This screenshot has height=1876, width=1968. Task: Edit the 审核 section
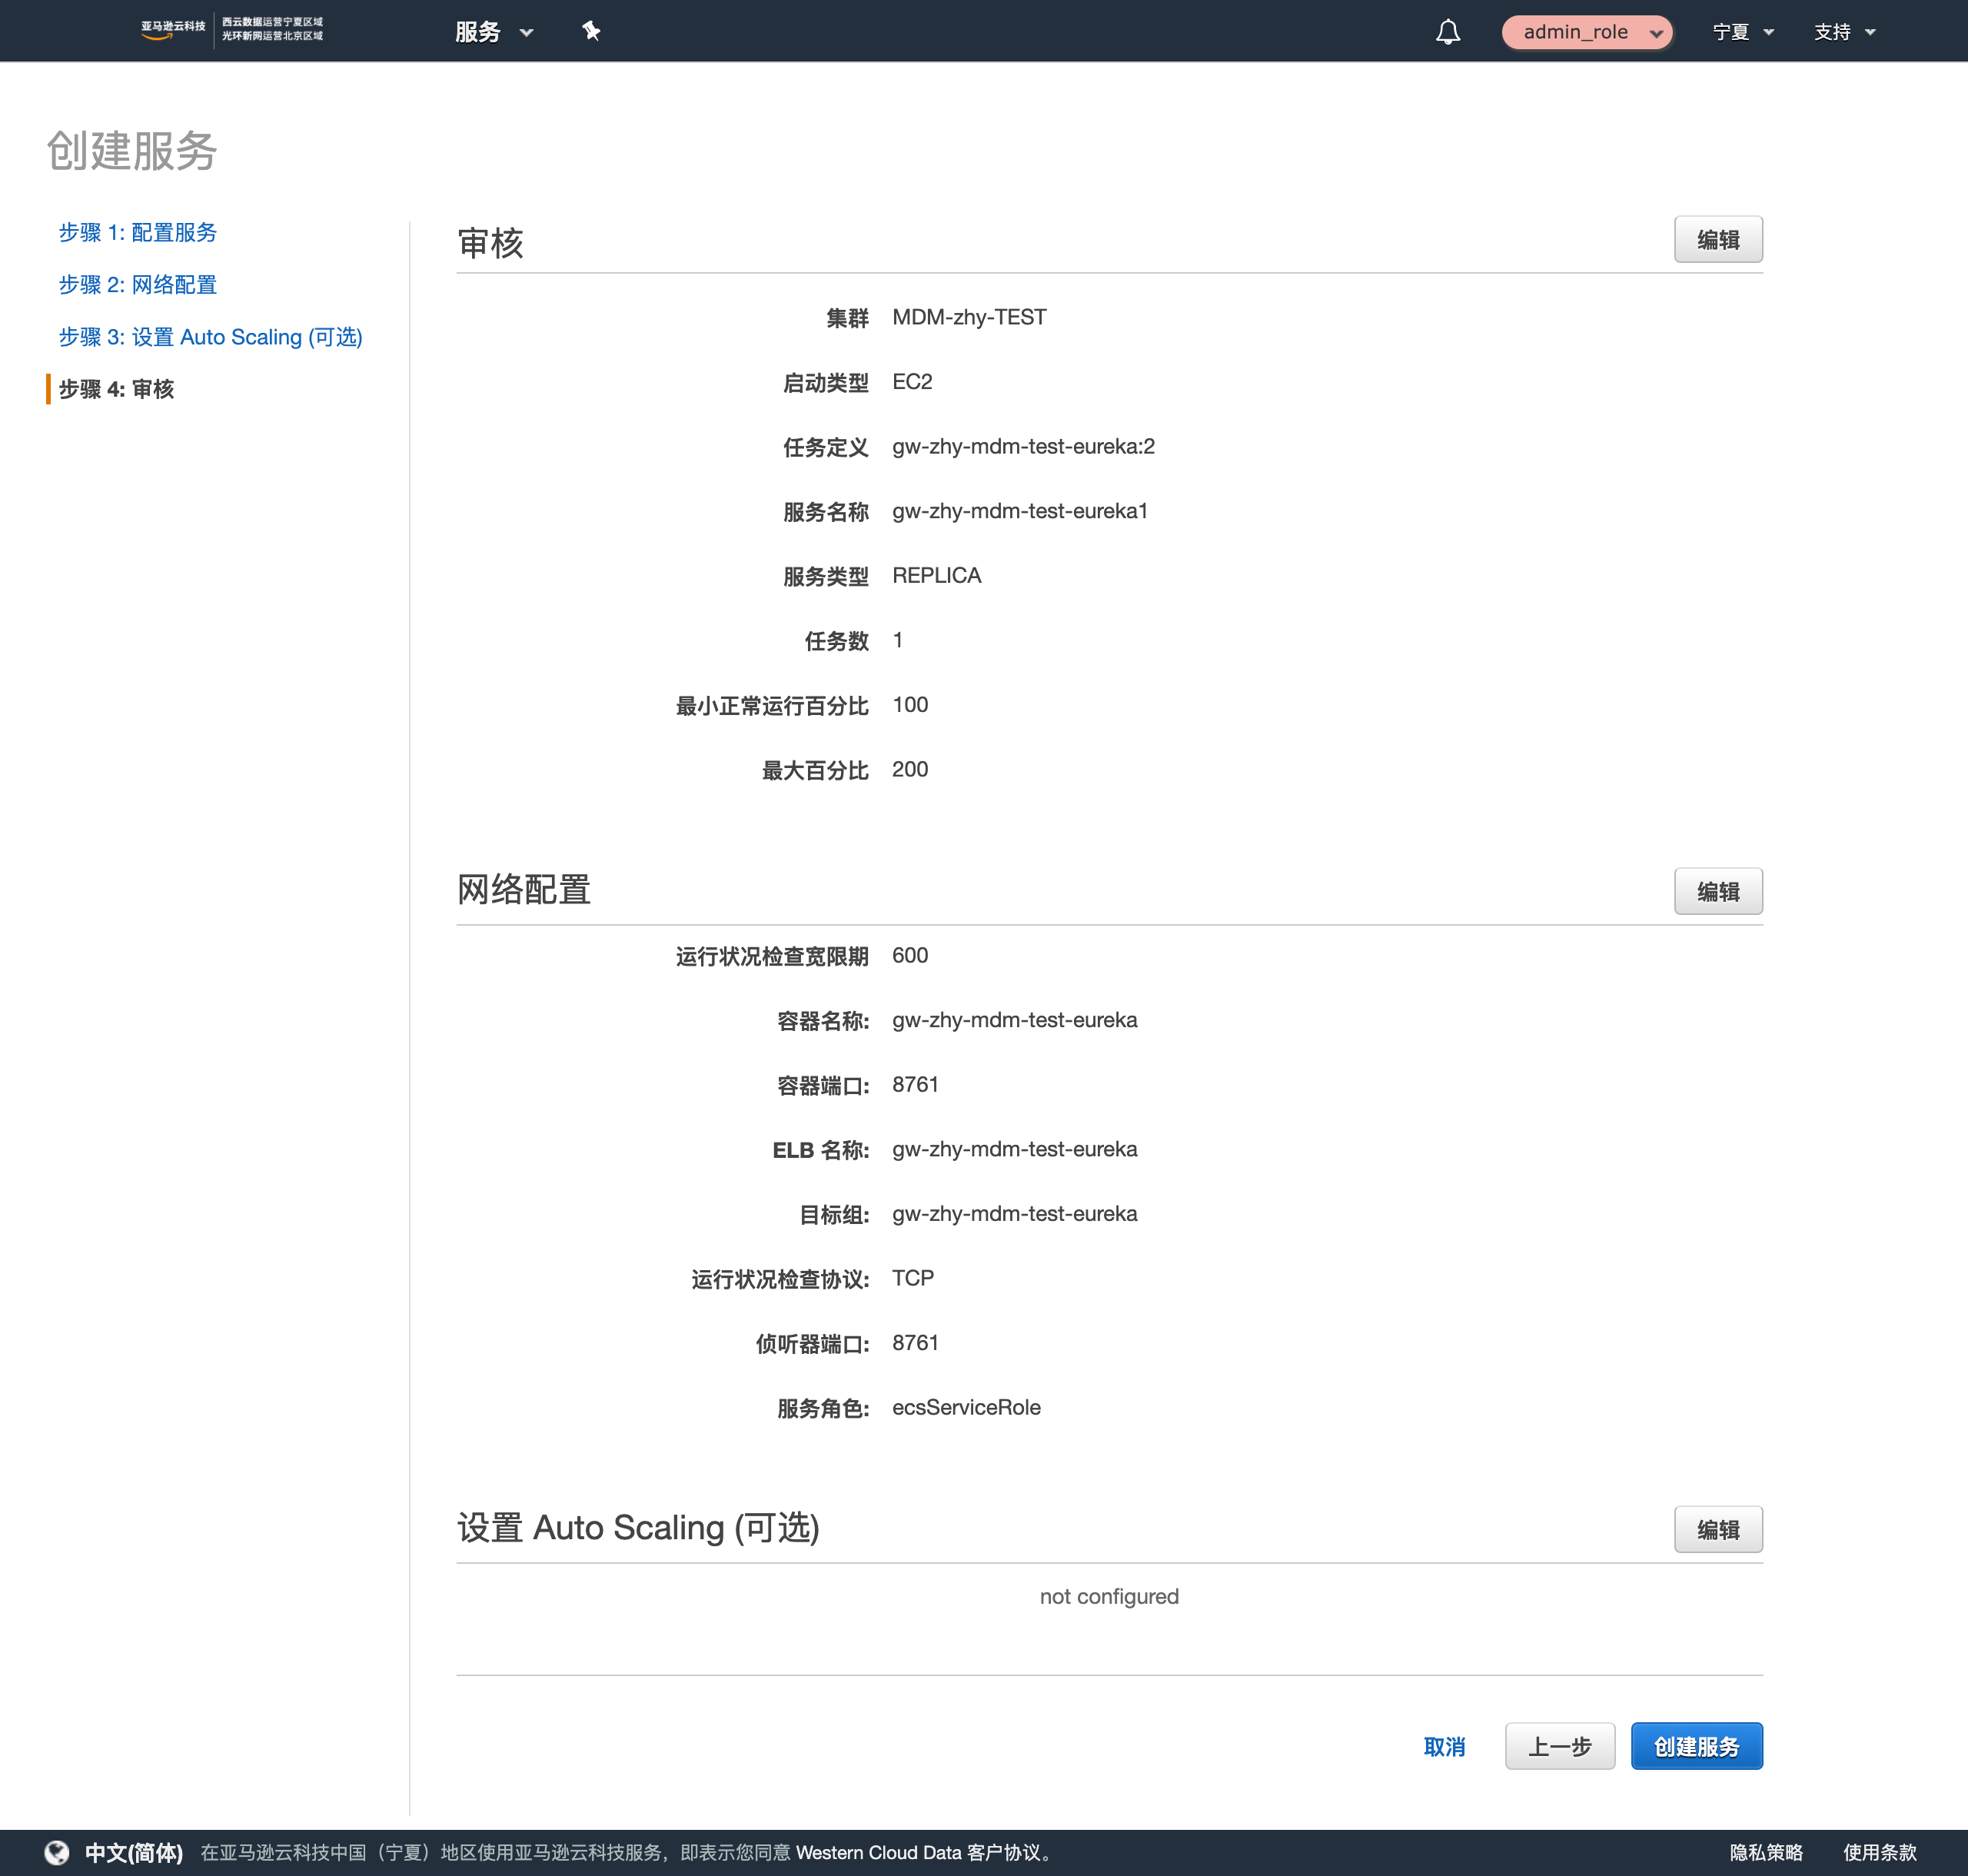(1718, 239)
